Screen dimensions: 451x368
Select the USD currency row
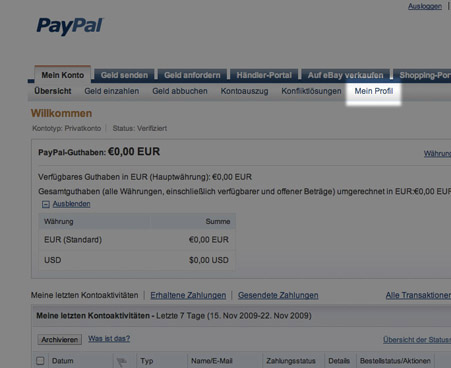(137, 260)
